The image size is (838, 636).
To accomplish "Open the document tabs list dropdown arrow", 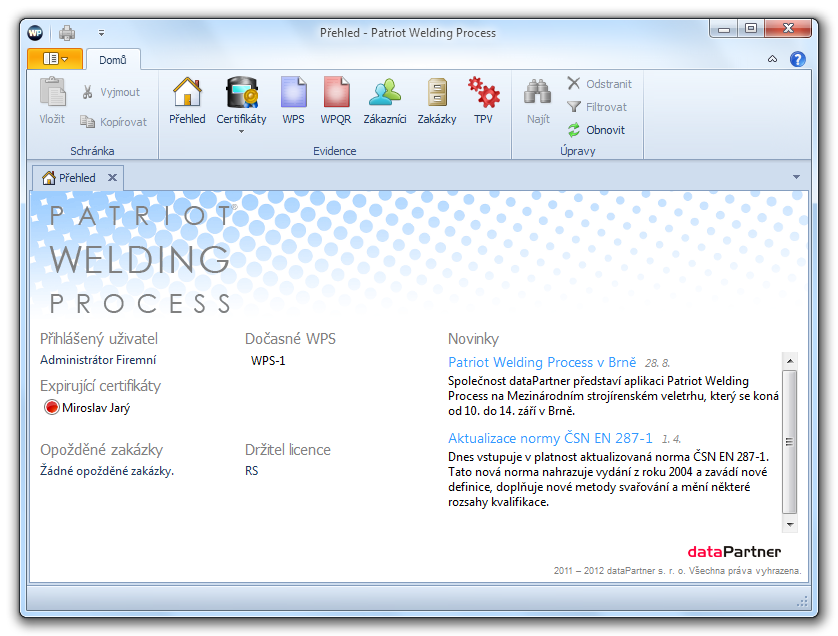I will pos(796,177).
